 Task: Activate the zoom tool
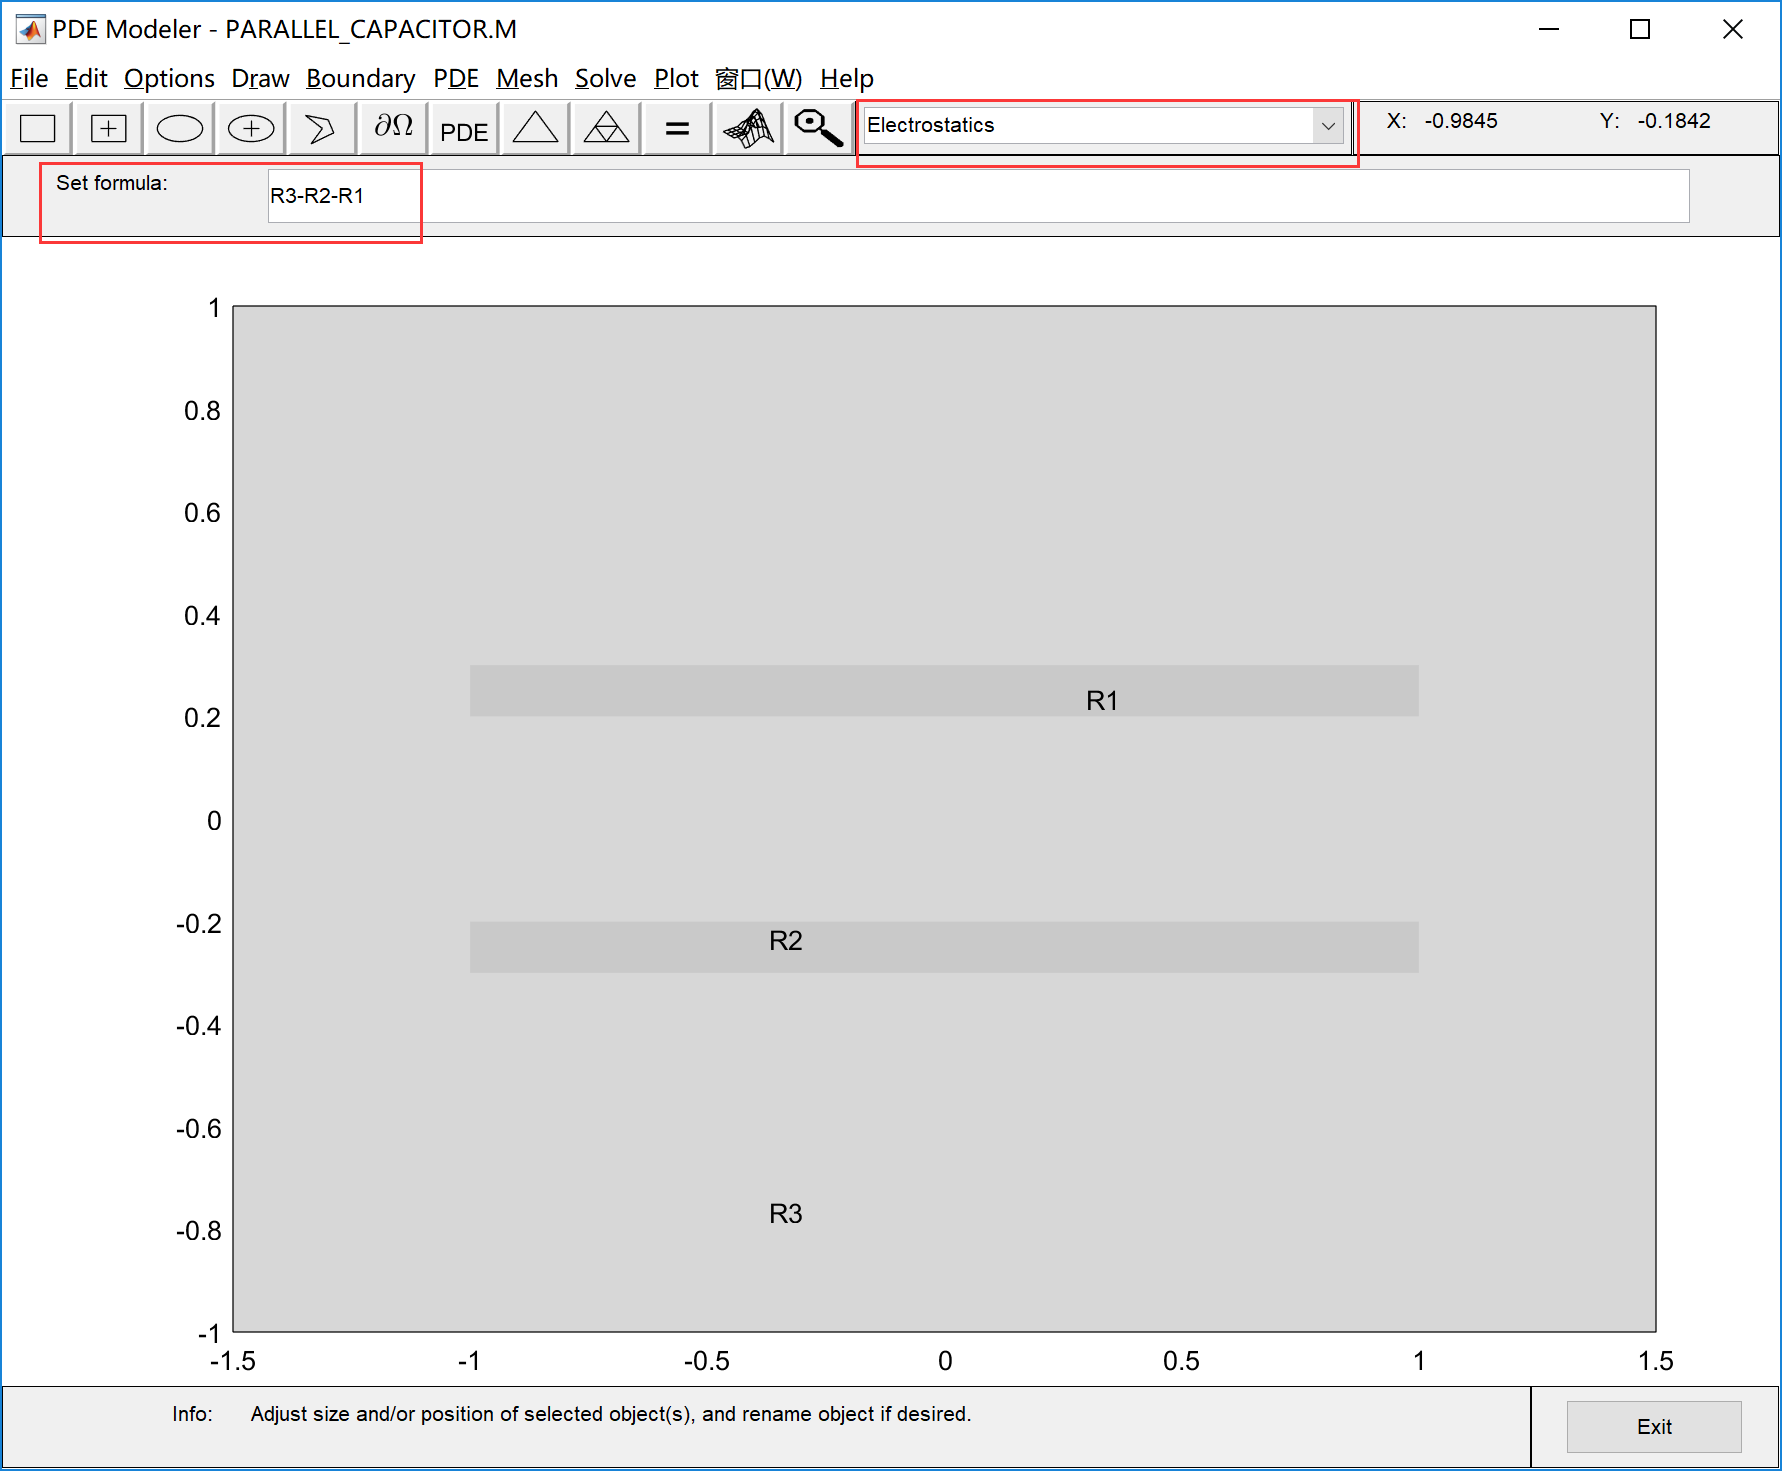coord(817,127)
